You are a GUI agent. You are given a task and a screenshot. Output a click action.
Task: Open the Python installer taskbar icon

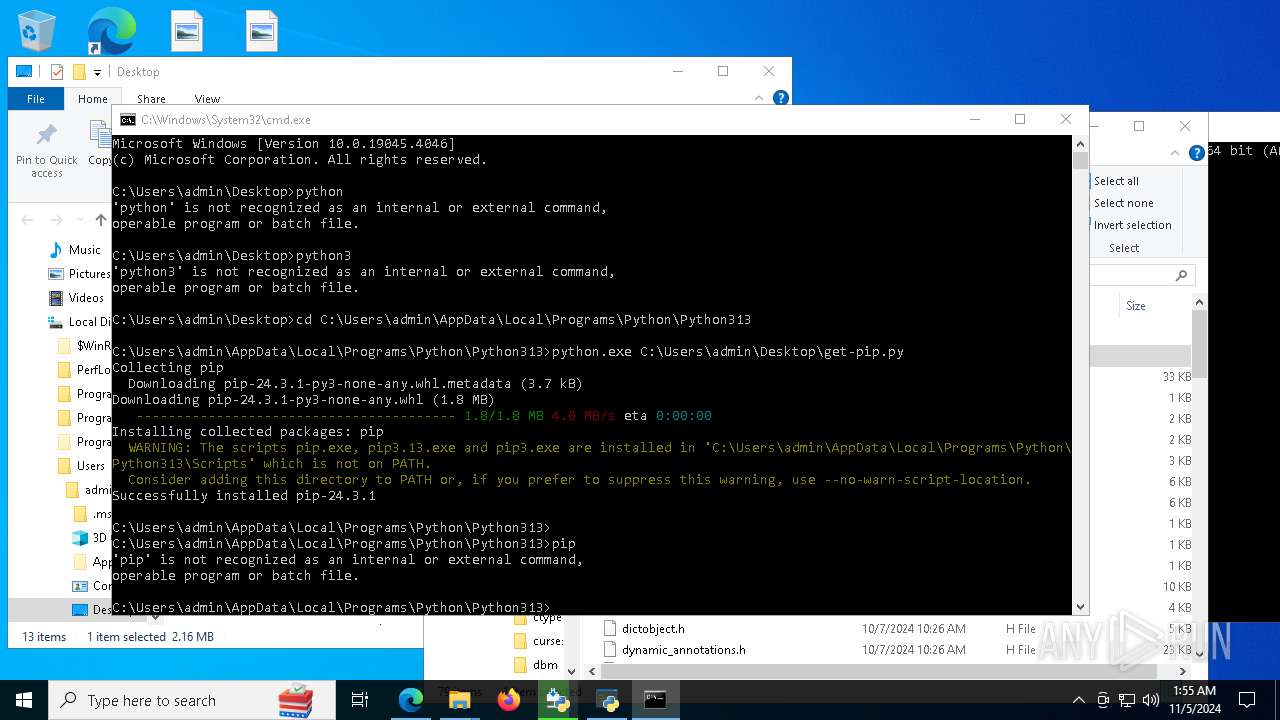(557, 700)
